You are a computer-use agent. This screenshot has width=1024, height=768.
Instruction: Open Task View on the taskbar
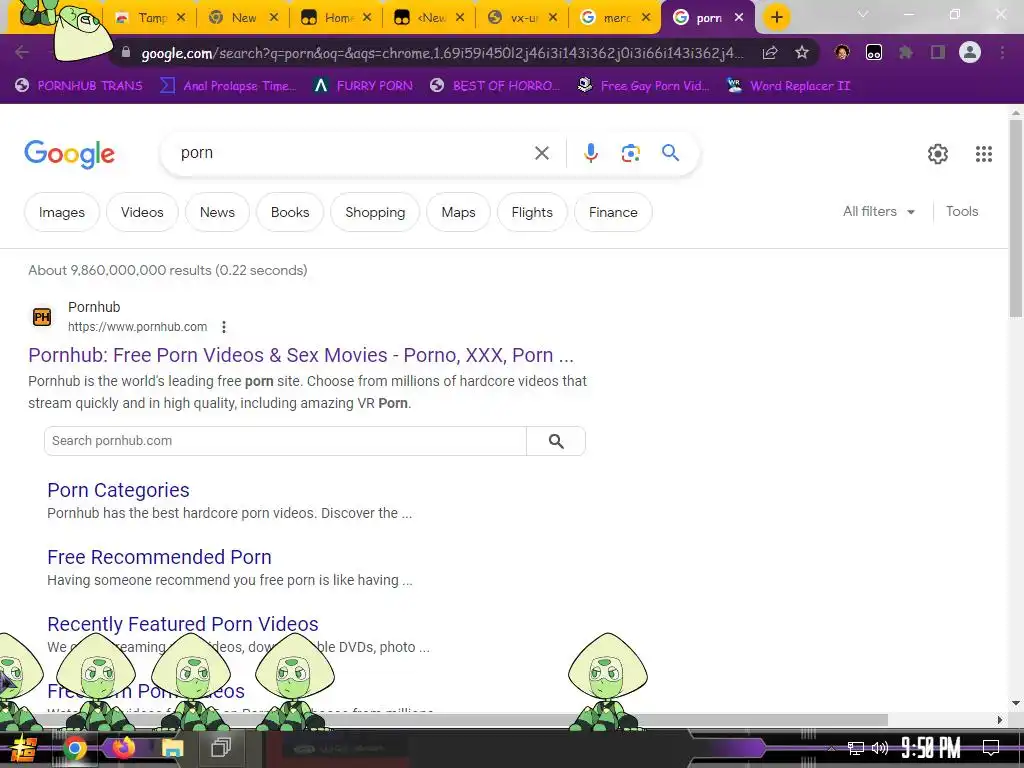click(x=221, y=747)
